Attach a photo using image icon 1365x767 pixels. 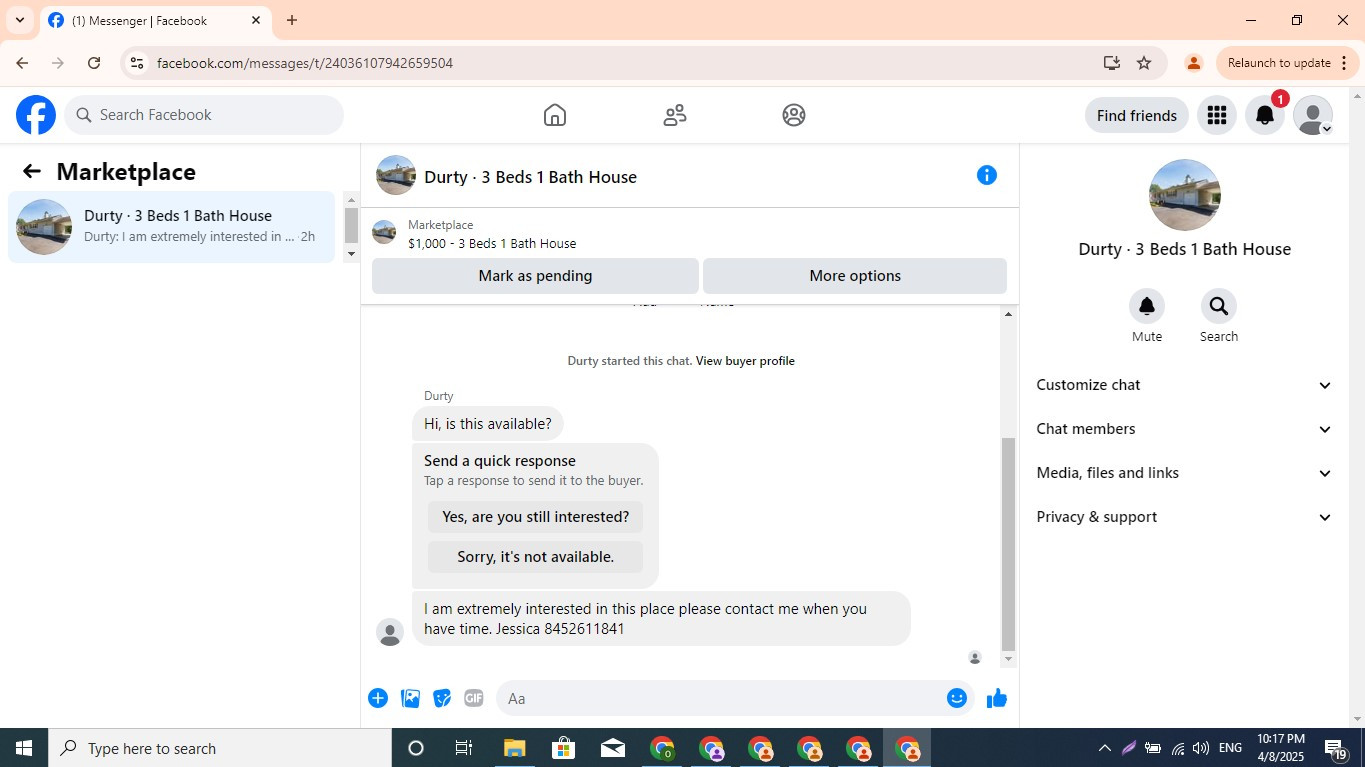[410, 698]
